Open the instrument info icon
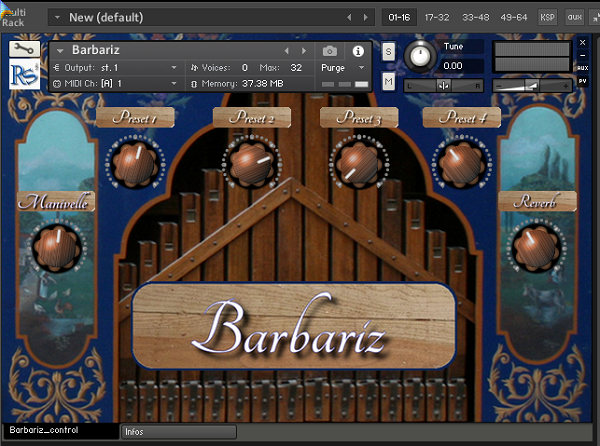Image resolution: width=600 pixels, height=446 pixels. pos(358,51)
